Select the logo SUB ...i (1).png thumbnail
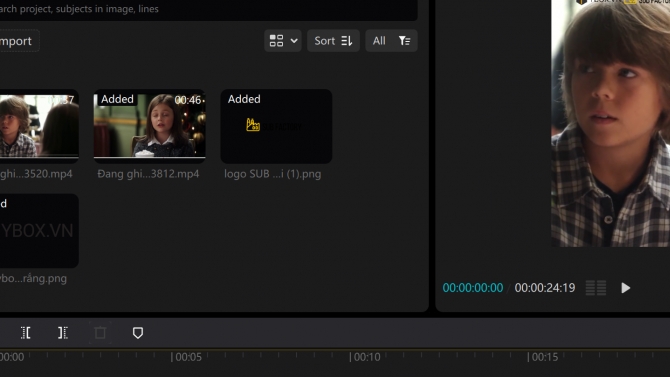 276,126
